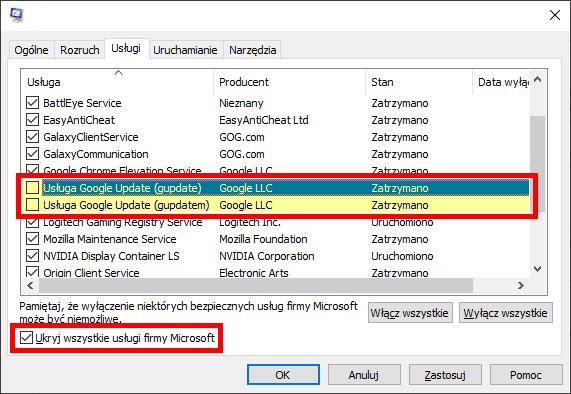
Task: Click the Logitech Inc. producer cell
Action: [x=250, y=222]
